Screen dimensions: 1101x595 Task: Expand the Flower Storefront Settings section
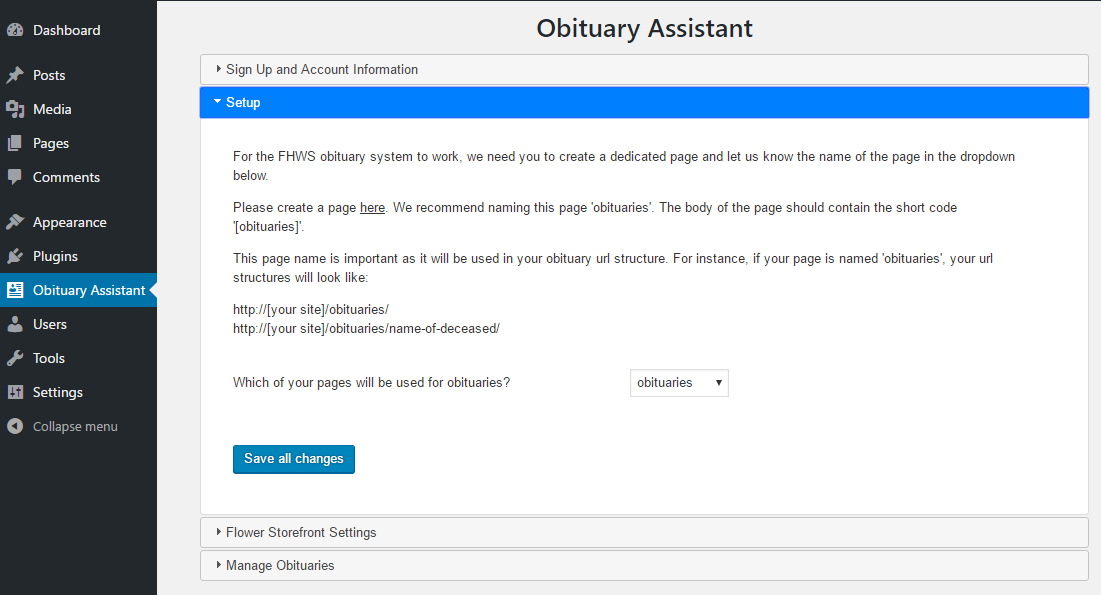click(x=301, y=533)
